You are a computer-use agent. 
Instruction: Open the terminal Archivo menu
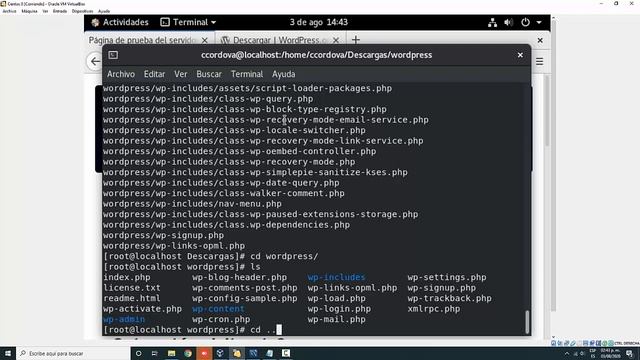(121, 74)
